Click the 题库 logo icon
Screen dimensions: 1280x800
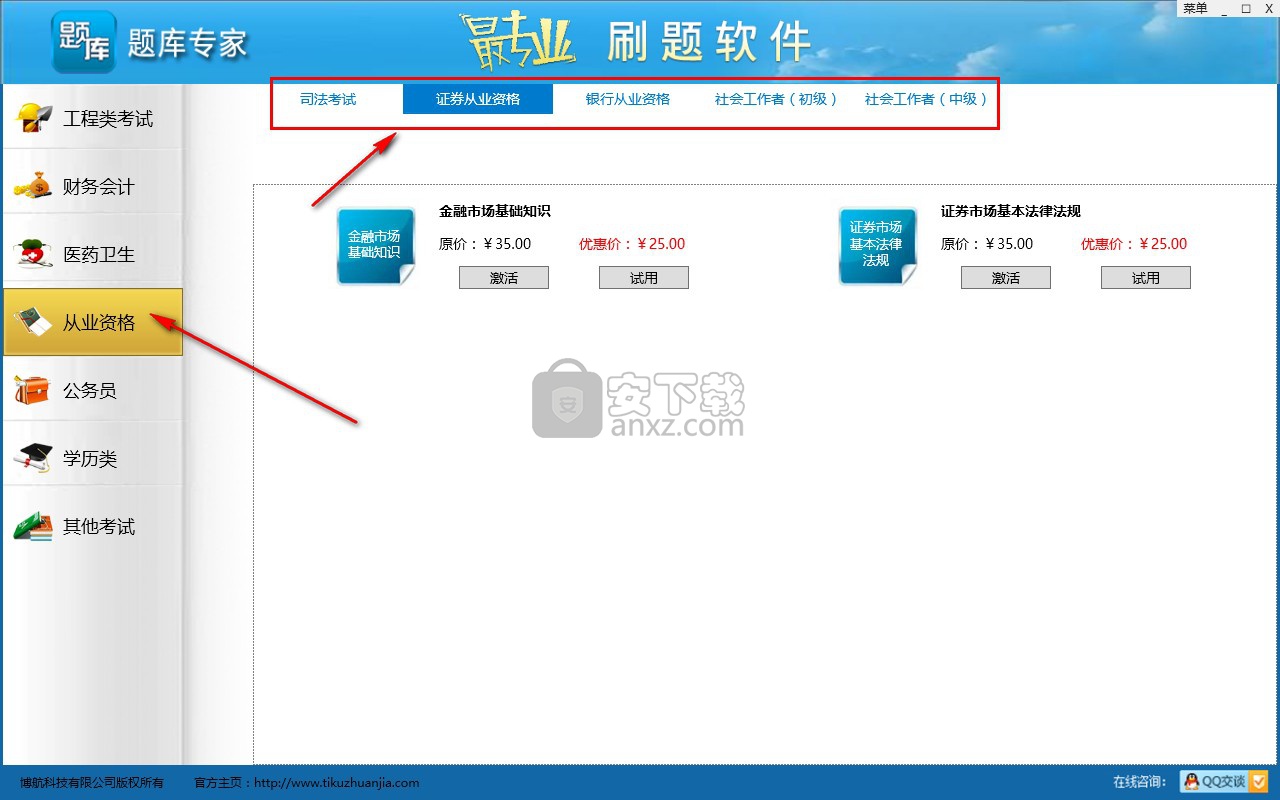pos(84,42)
